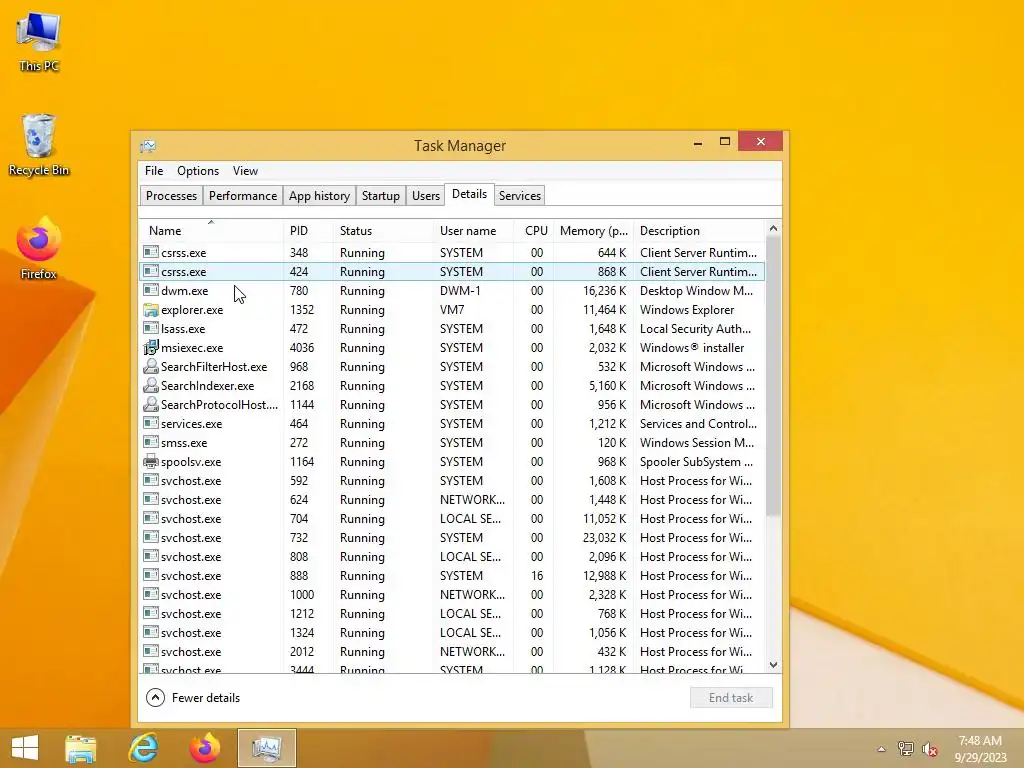Click the End task button
Viewport: 1024px width, 768px height.
tap(731, 697)
